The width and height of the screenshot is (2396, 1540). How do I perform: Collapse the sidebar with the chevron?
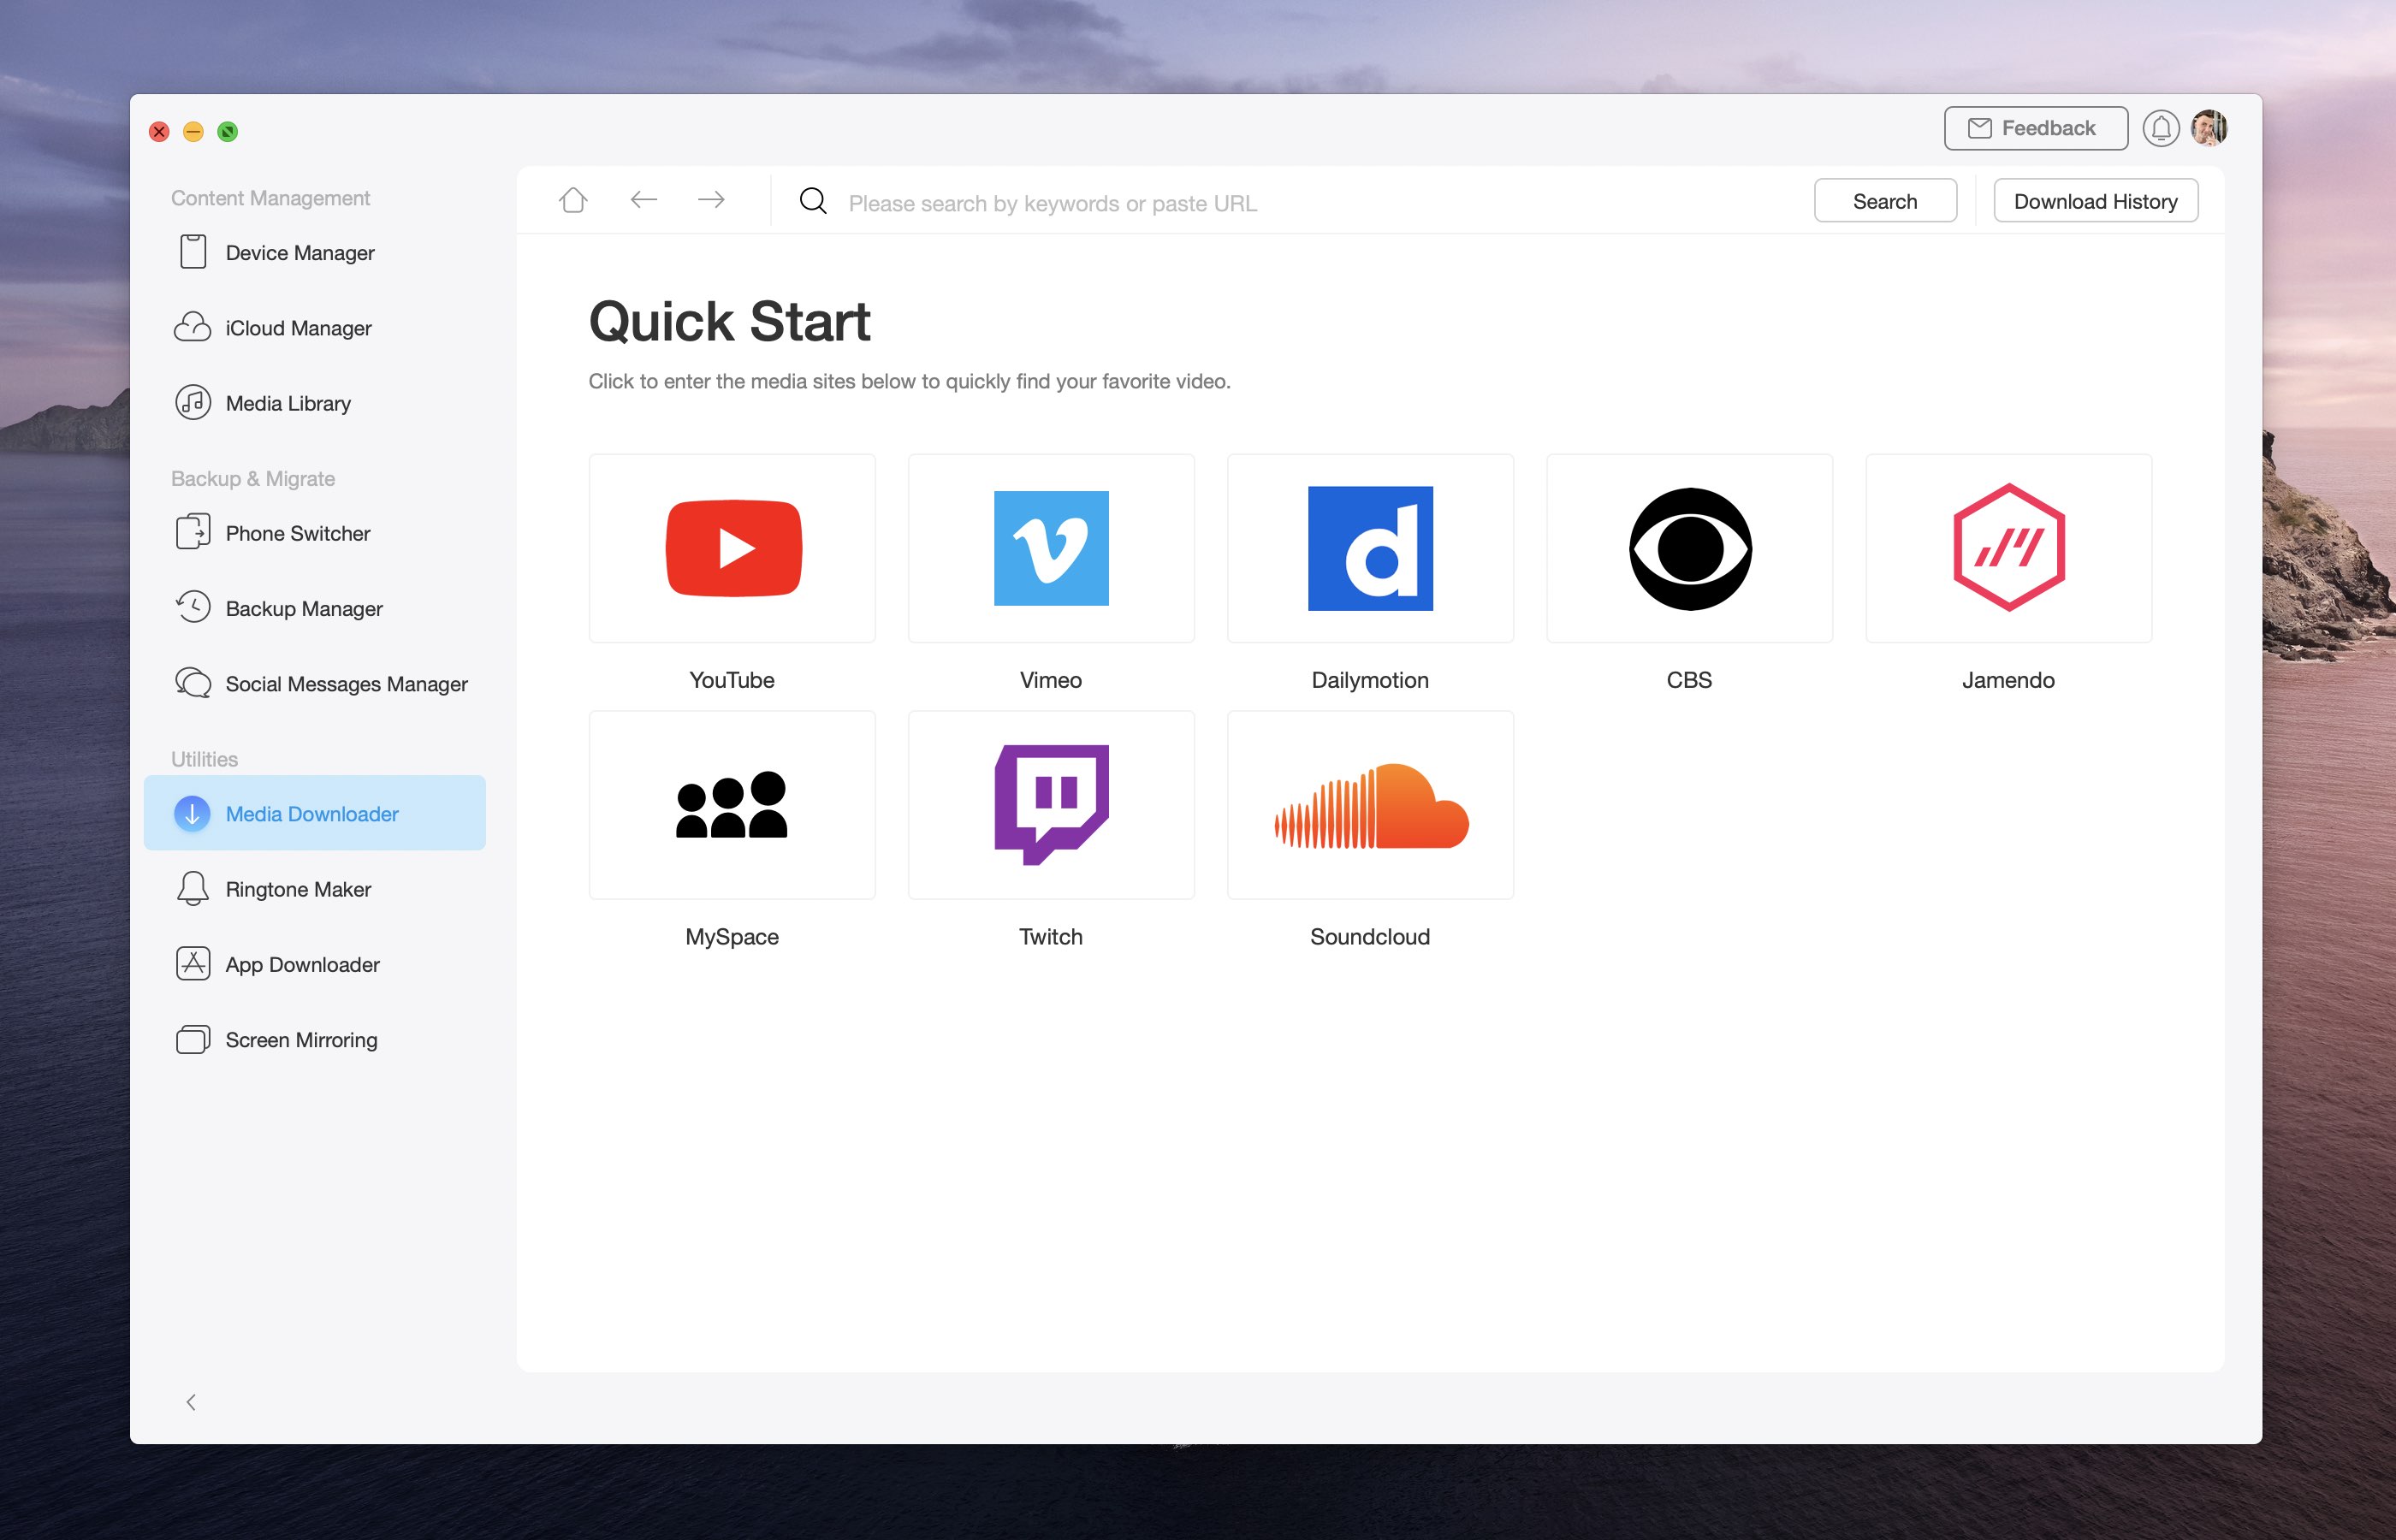click(x=191, y=1402)
